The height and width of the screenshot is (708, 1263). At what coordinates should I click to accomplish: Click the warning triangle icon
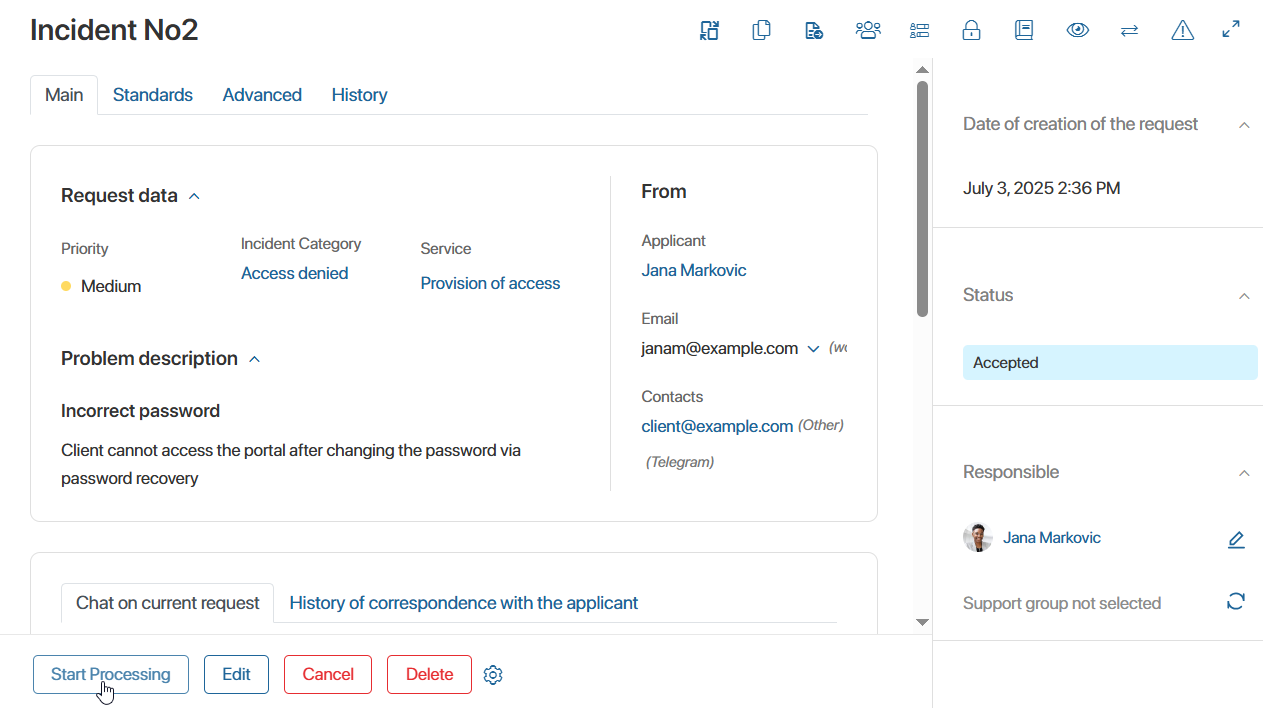1182,30
